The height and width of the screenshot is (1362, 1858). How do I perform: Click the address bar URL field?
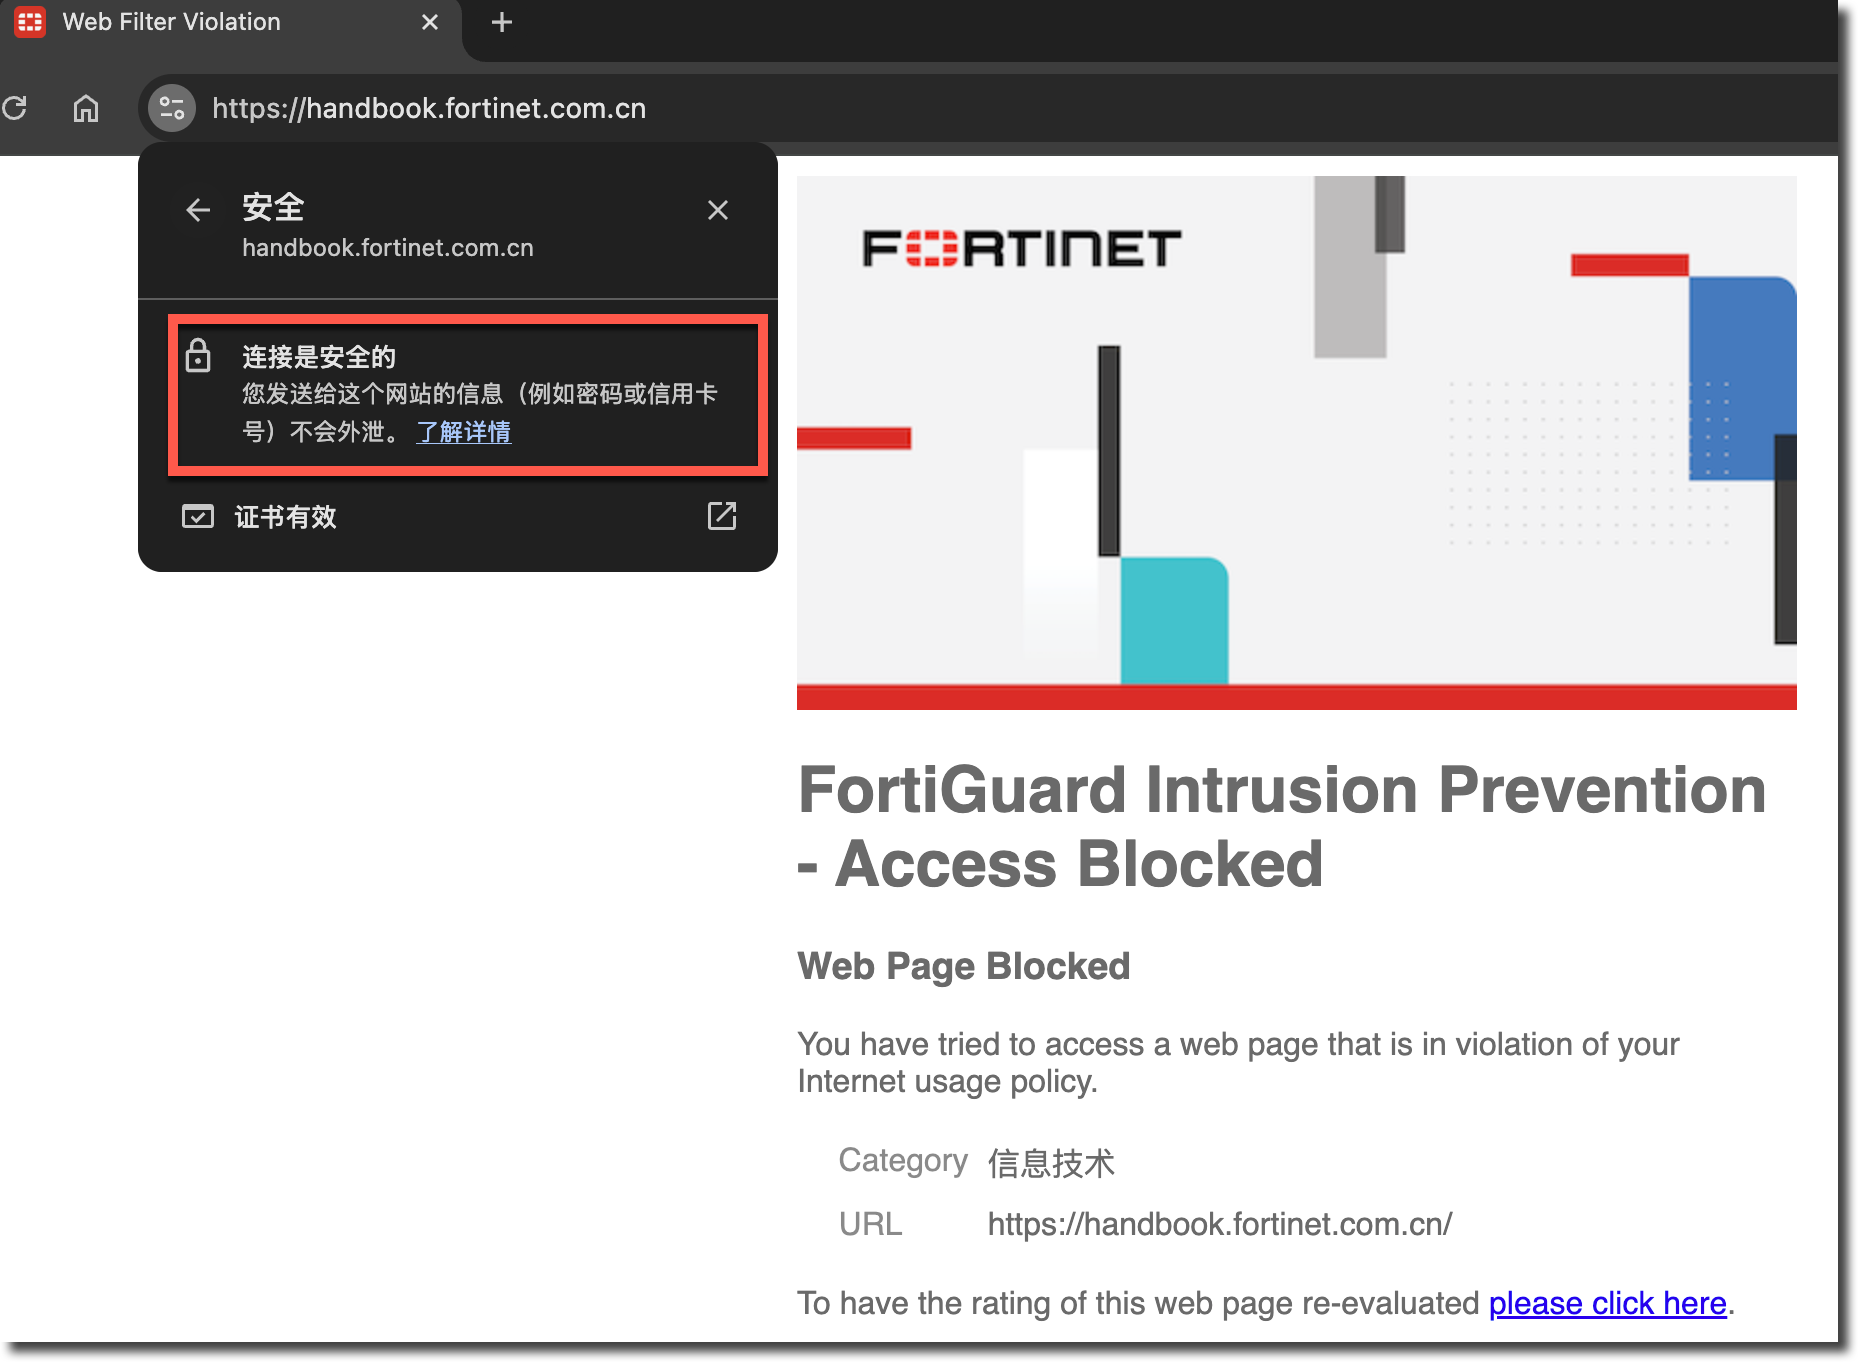(x=429, y=108)
